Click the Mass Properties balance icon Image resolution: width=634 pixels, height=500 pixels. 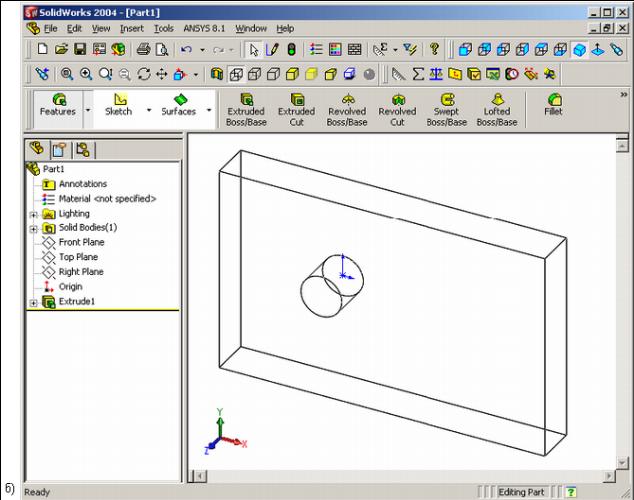point(436,74)
